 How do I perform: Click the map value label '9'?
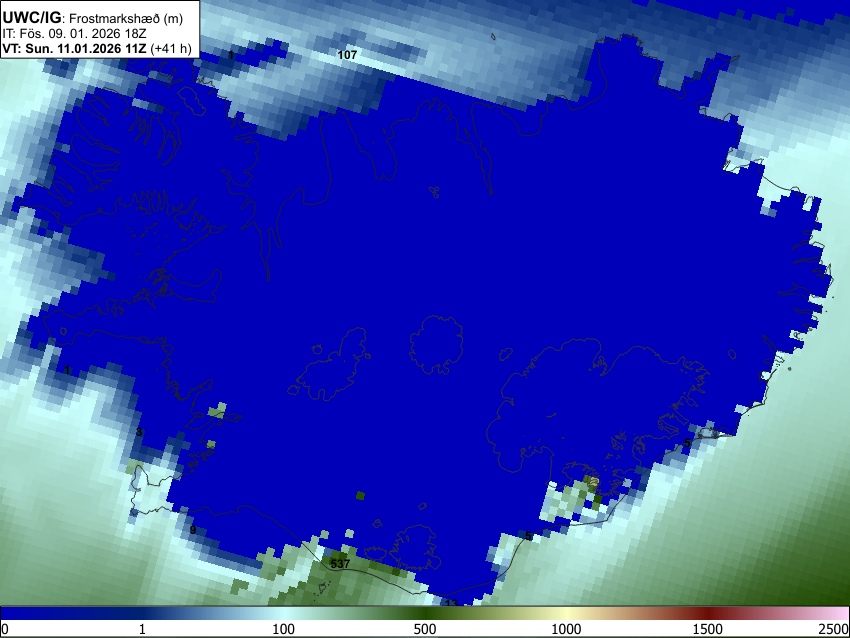coord(192,530)
